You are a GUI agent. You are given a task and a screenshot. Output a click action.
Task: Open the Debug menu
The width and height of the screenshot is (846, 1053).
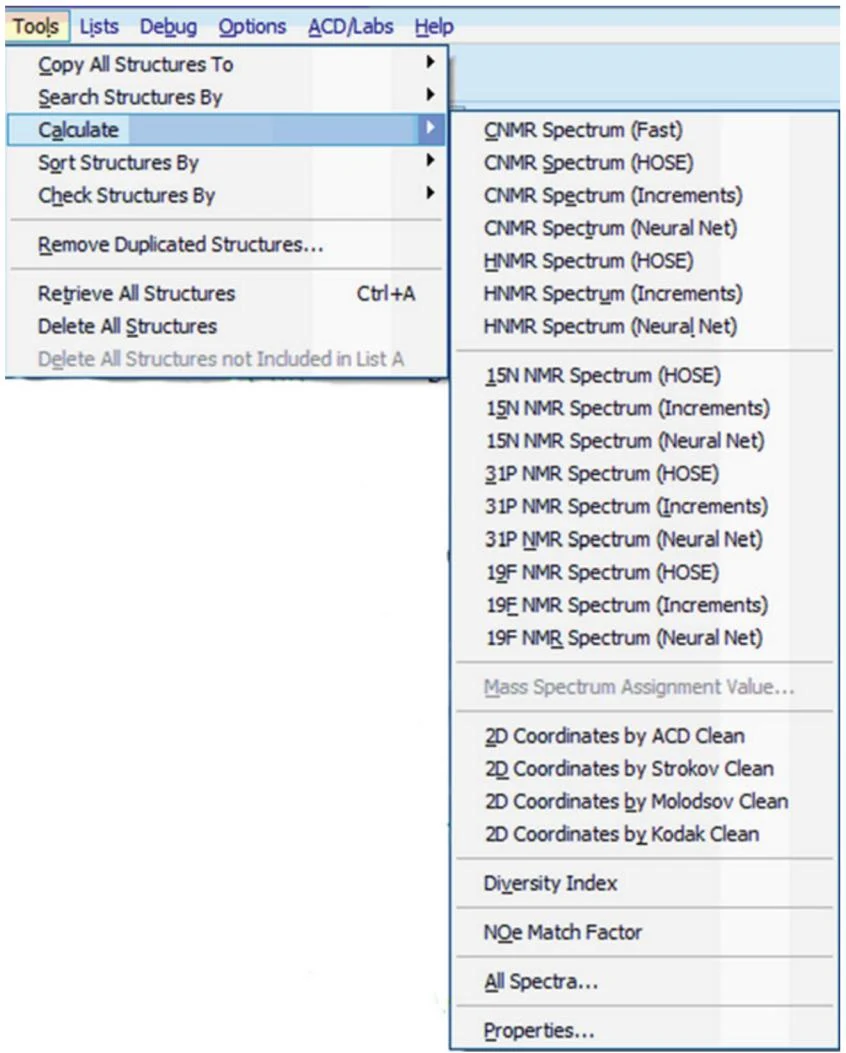[169, 27]
